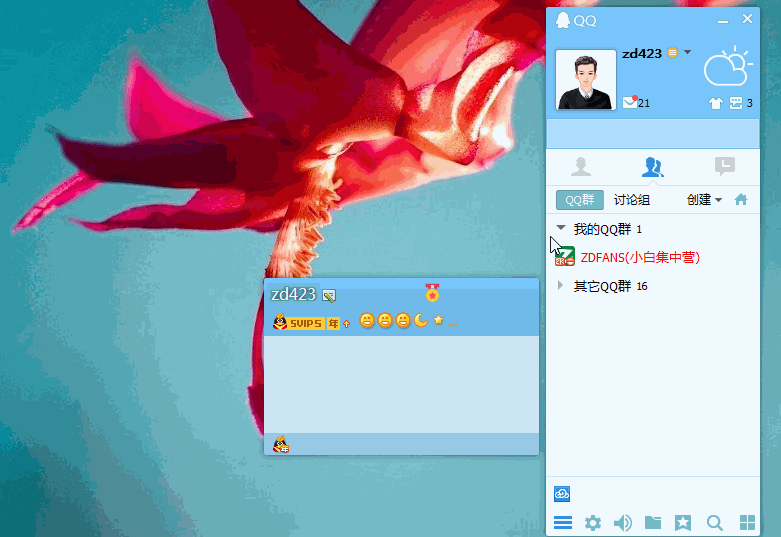Expand the 其它QQ群 group list
781x537 pixels.
click(561, 286)
